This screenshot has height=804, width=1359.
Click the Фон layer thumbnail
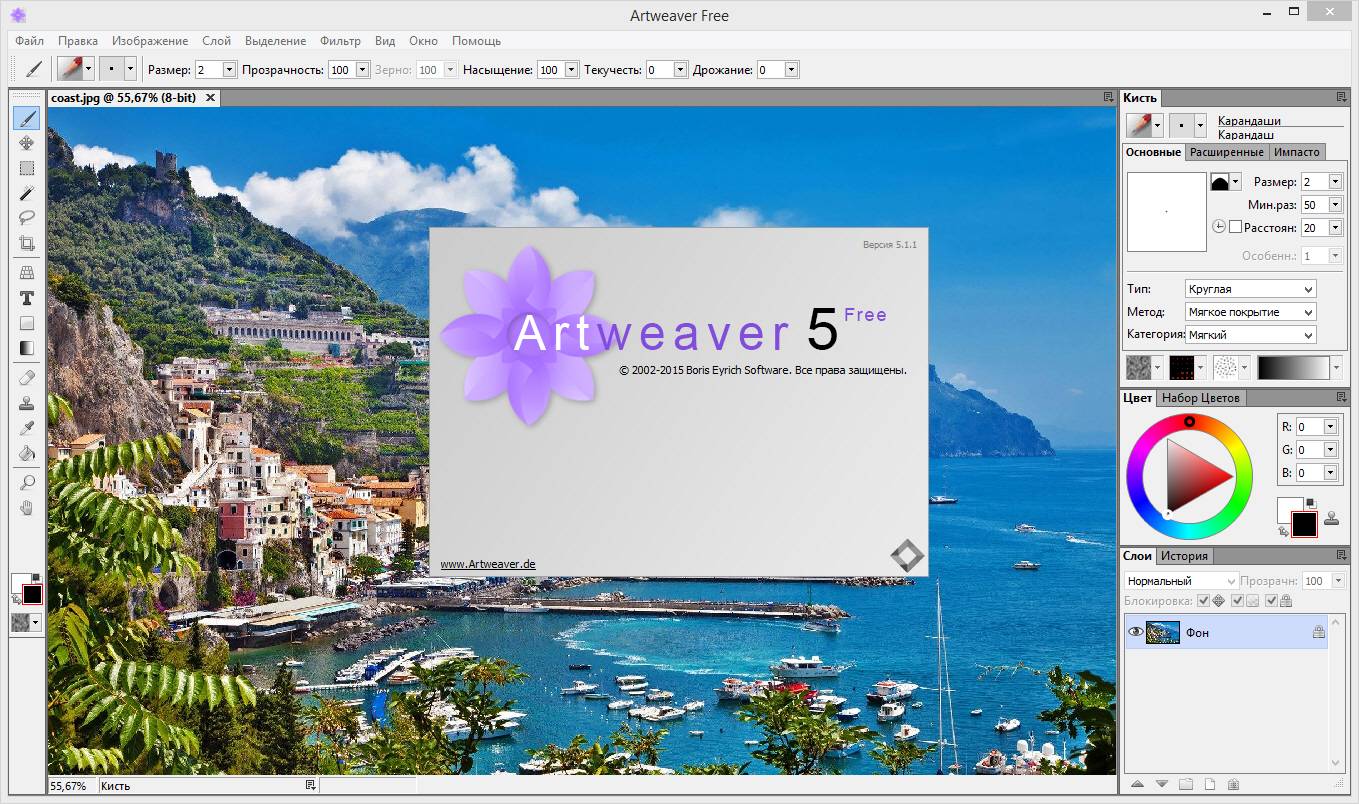[x=1162, y=632]
